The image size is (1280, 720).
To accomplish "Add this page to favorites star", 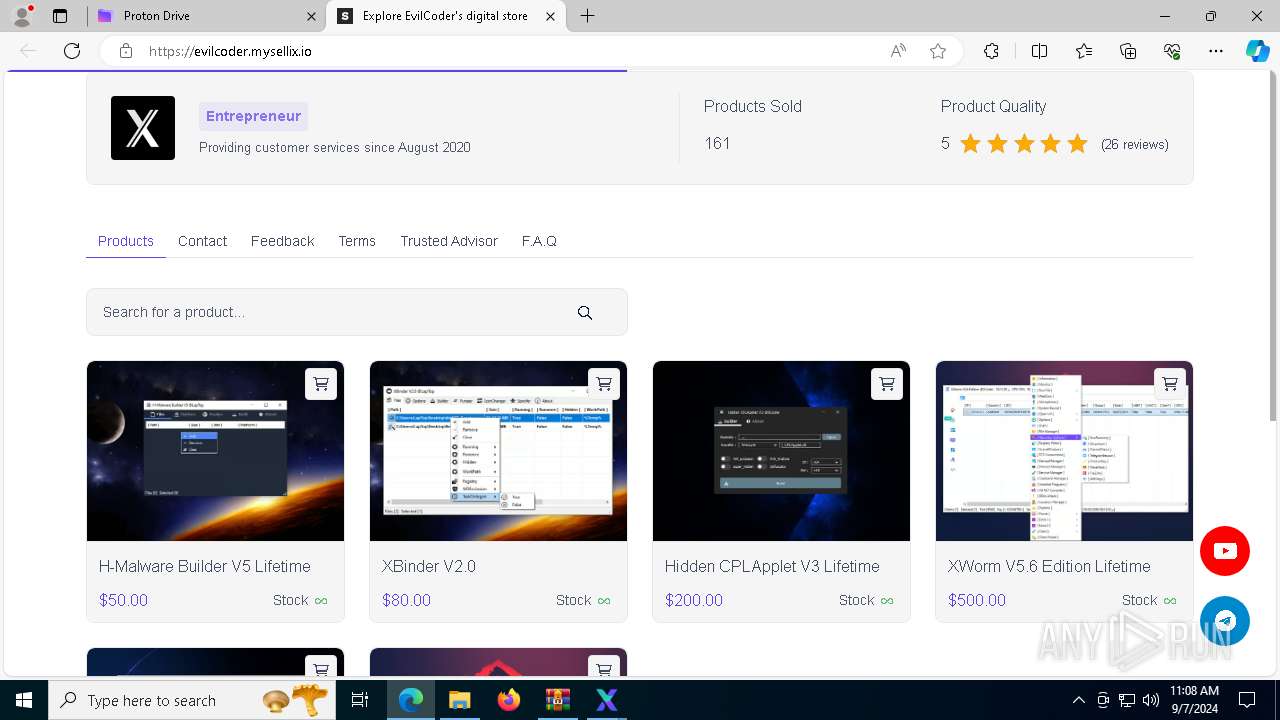I will coord(938,51).
